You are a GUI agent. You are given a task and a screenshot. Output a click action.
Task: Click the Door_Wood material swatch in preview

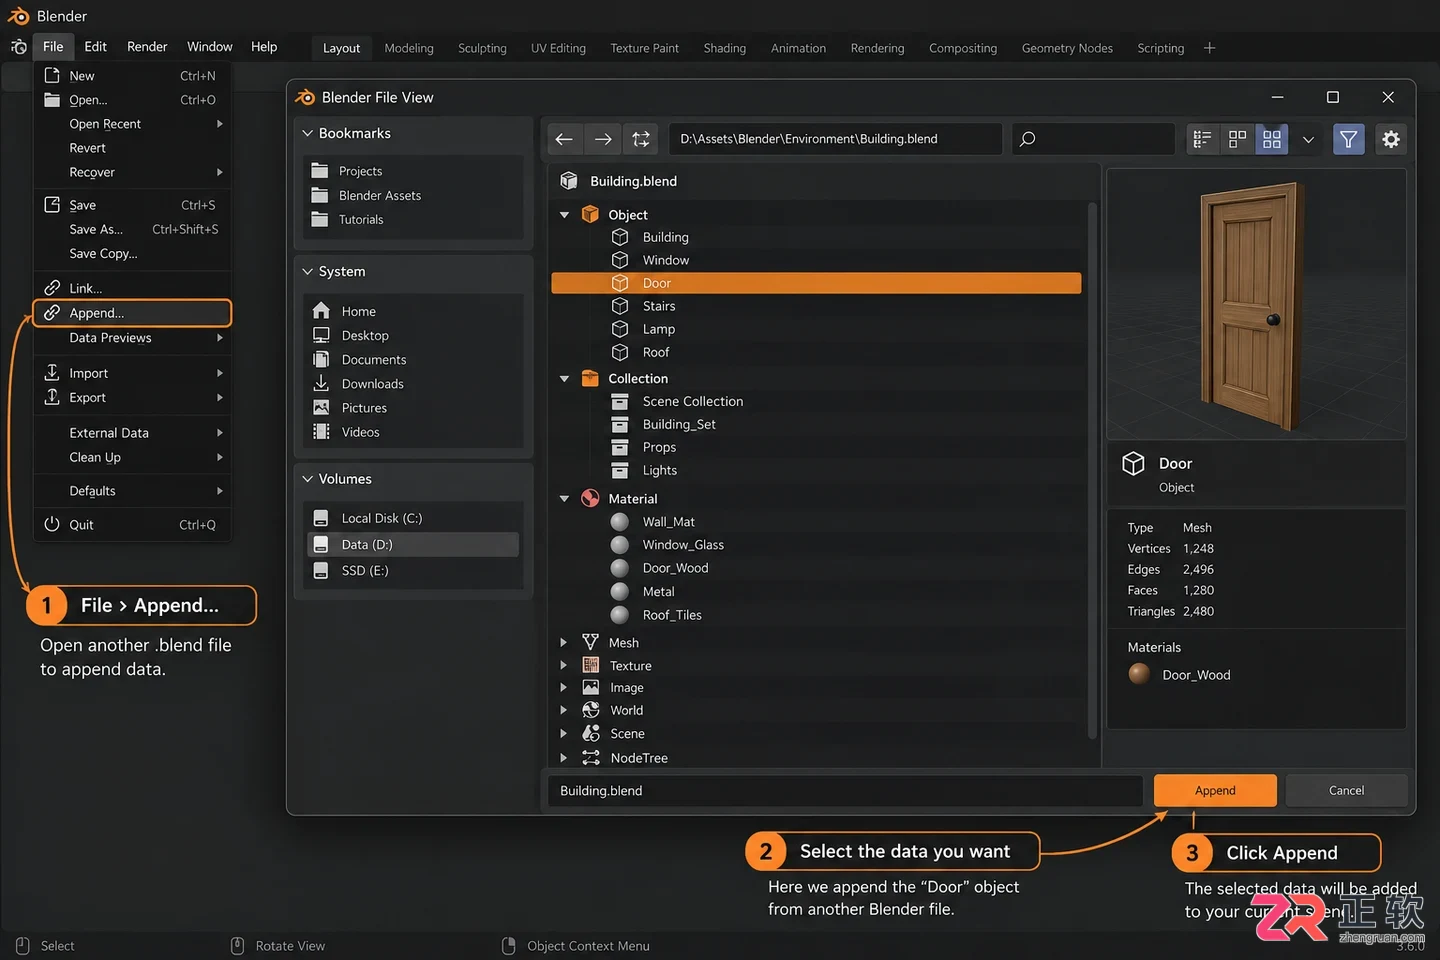1139,674
